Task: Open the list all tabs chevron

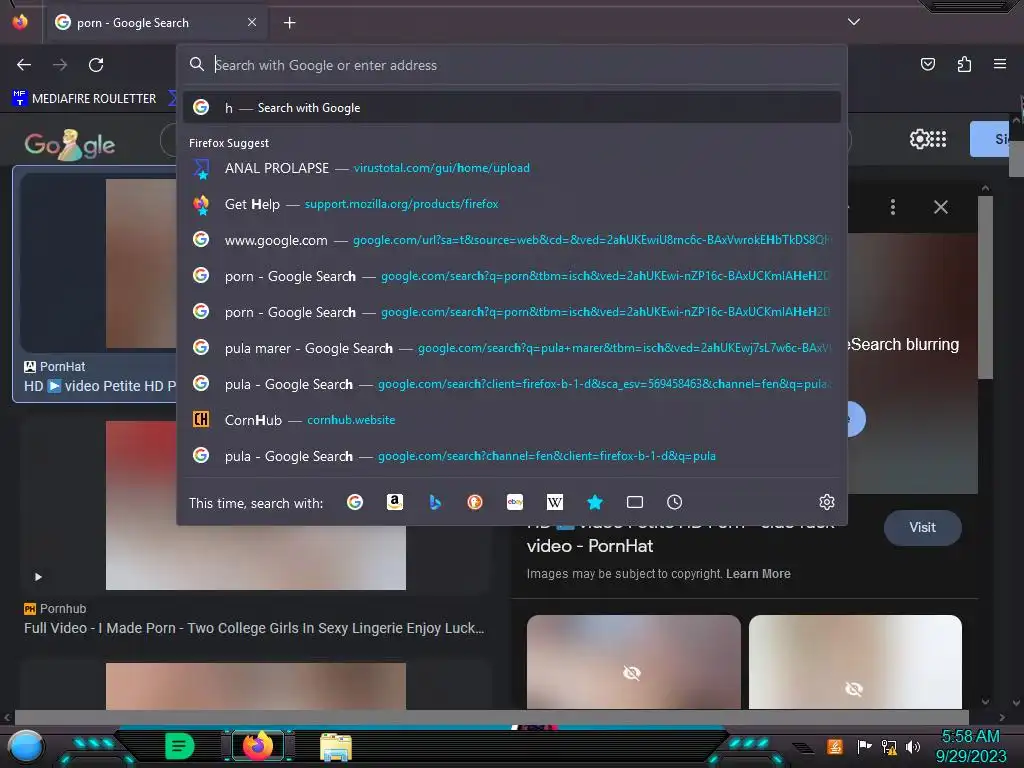Action: coord(854,22)
